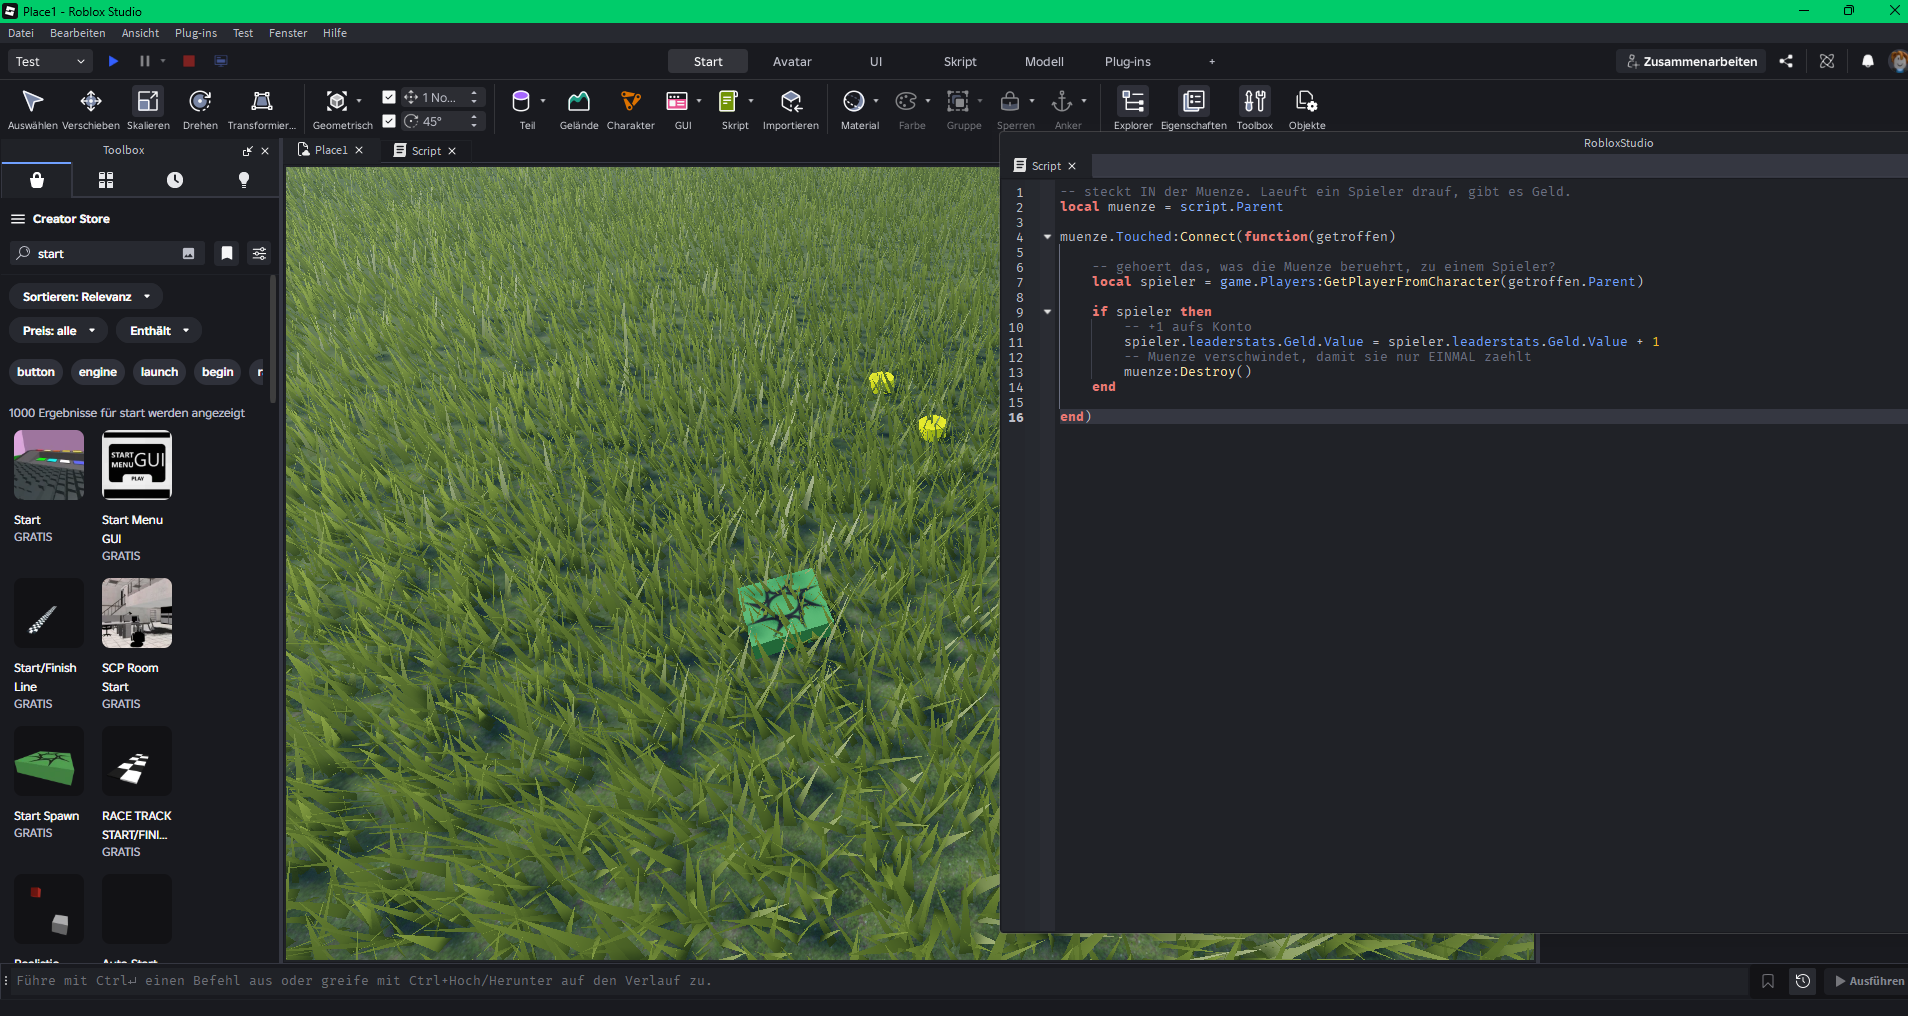Viewport: 1908px width, 1016px height.
Task: Open the Gelände terrain editor
Action: 579,108
